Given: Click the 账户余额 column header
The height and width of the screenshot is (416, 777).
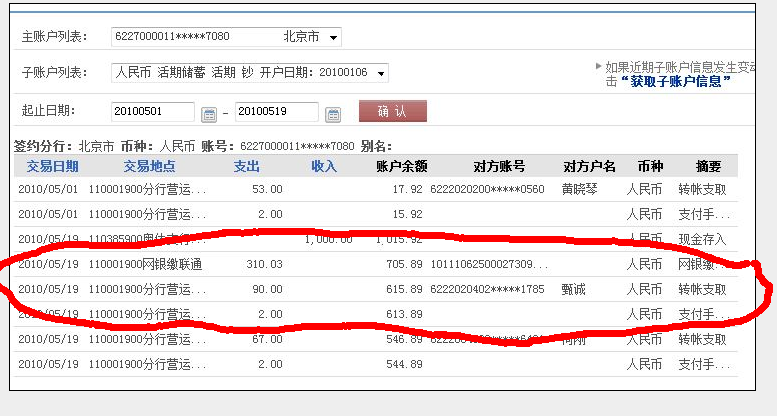Looking at the screenshot, I should coord(401,166).
